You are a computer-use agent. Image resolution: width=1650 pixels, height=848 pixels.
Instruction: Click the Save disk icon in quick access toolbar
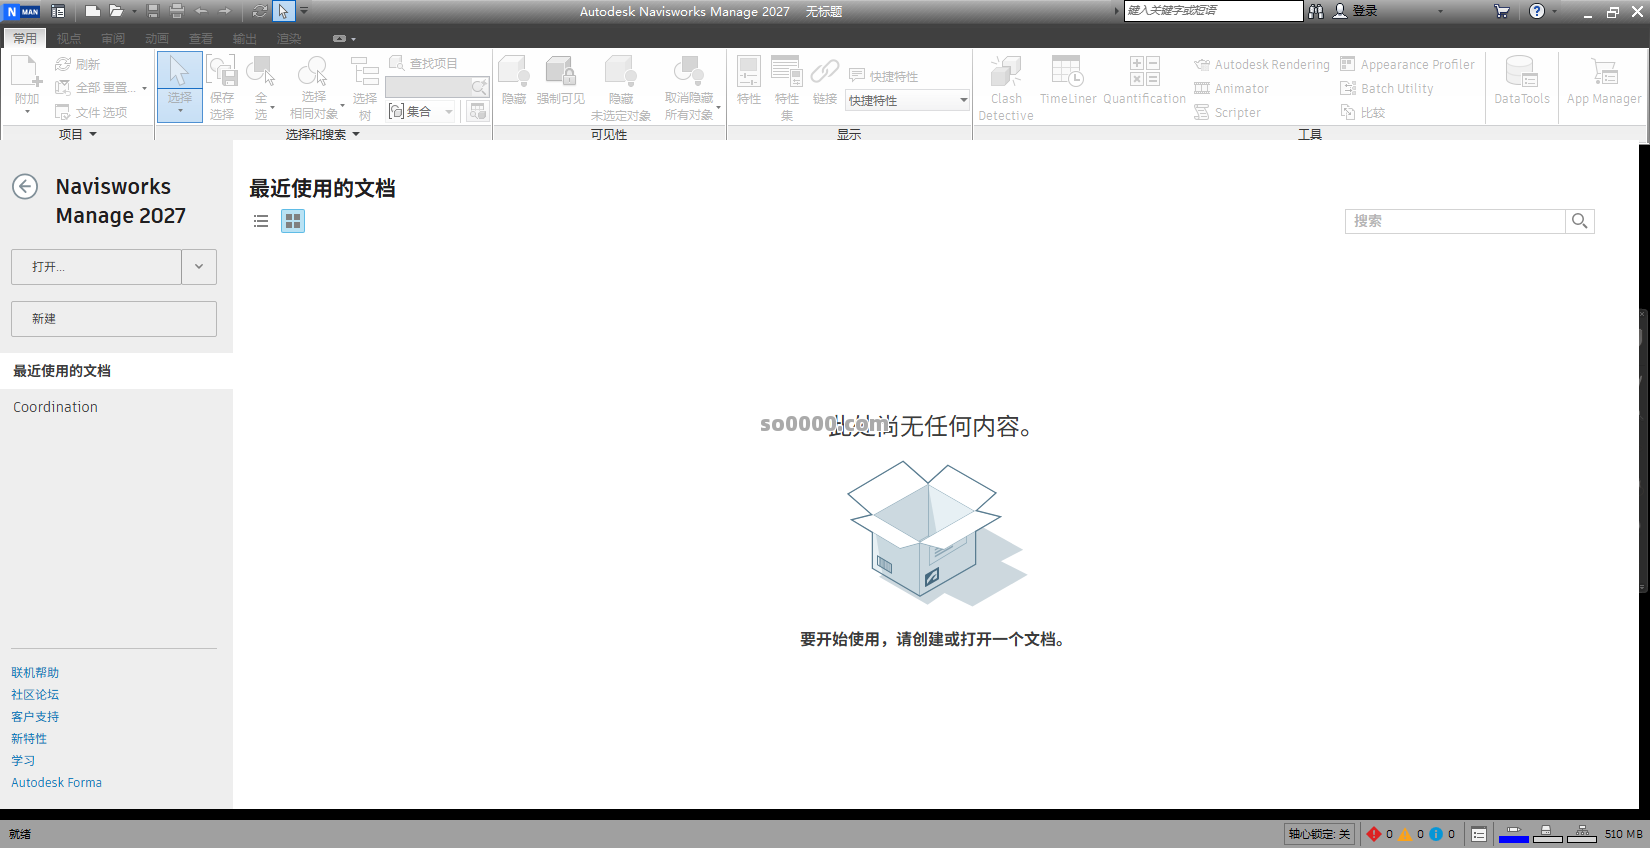tap(153, 11)
